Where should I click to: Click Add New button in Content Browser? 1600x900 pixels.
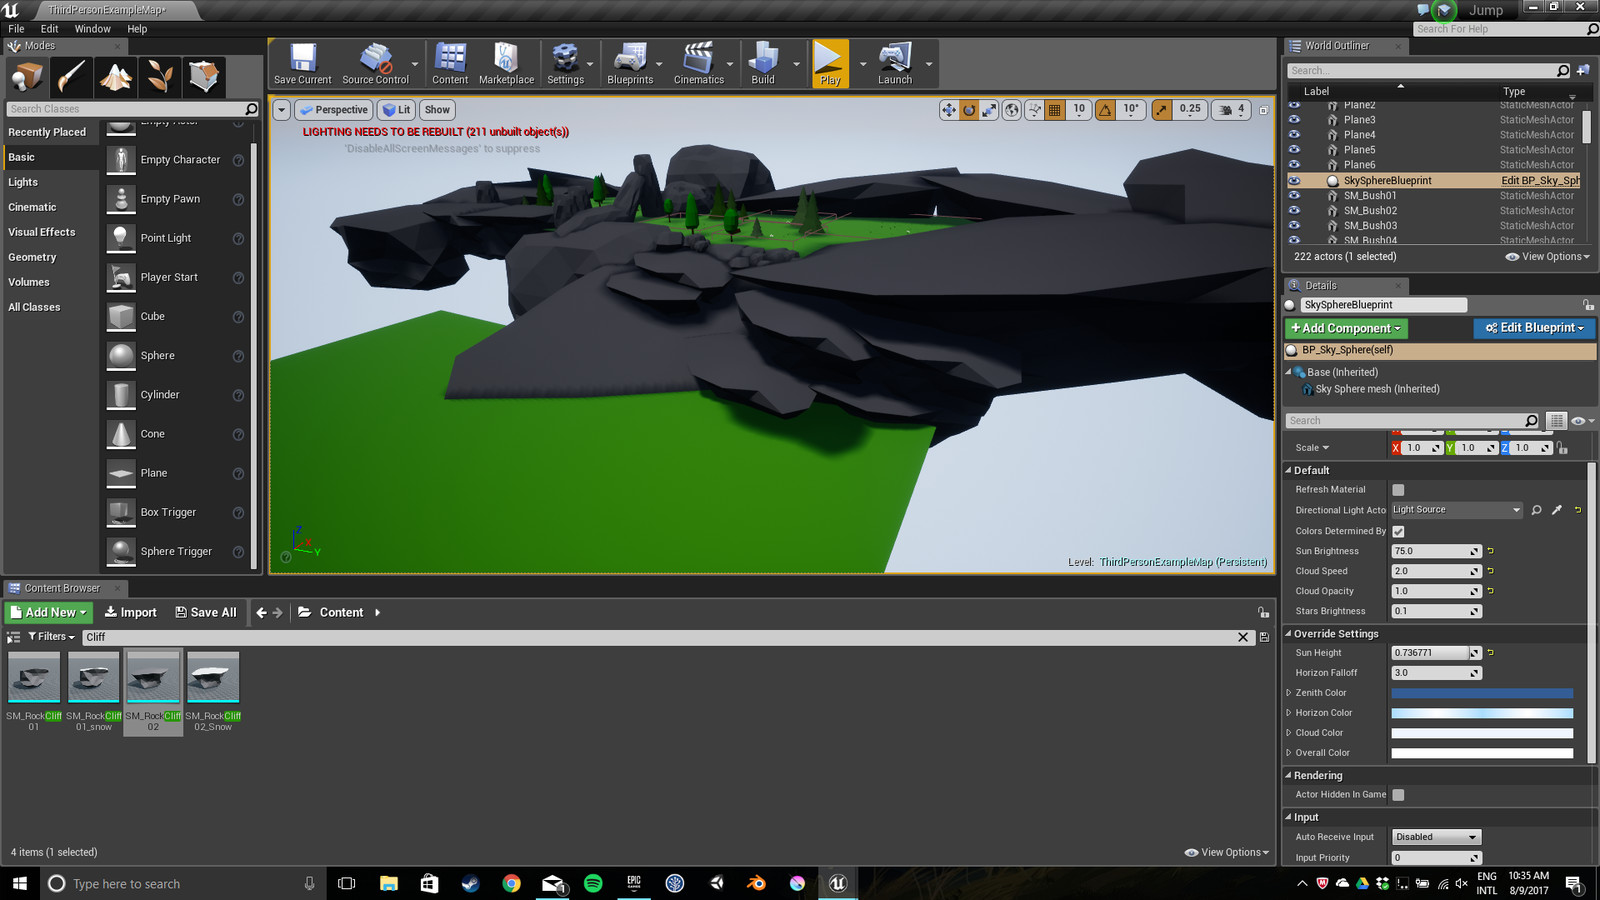[x=49, y=612]
